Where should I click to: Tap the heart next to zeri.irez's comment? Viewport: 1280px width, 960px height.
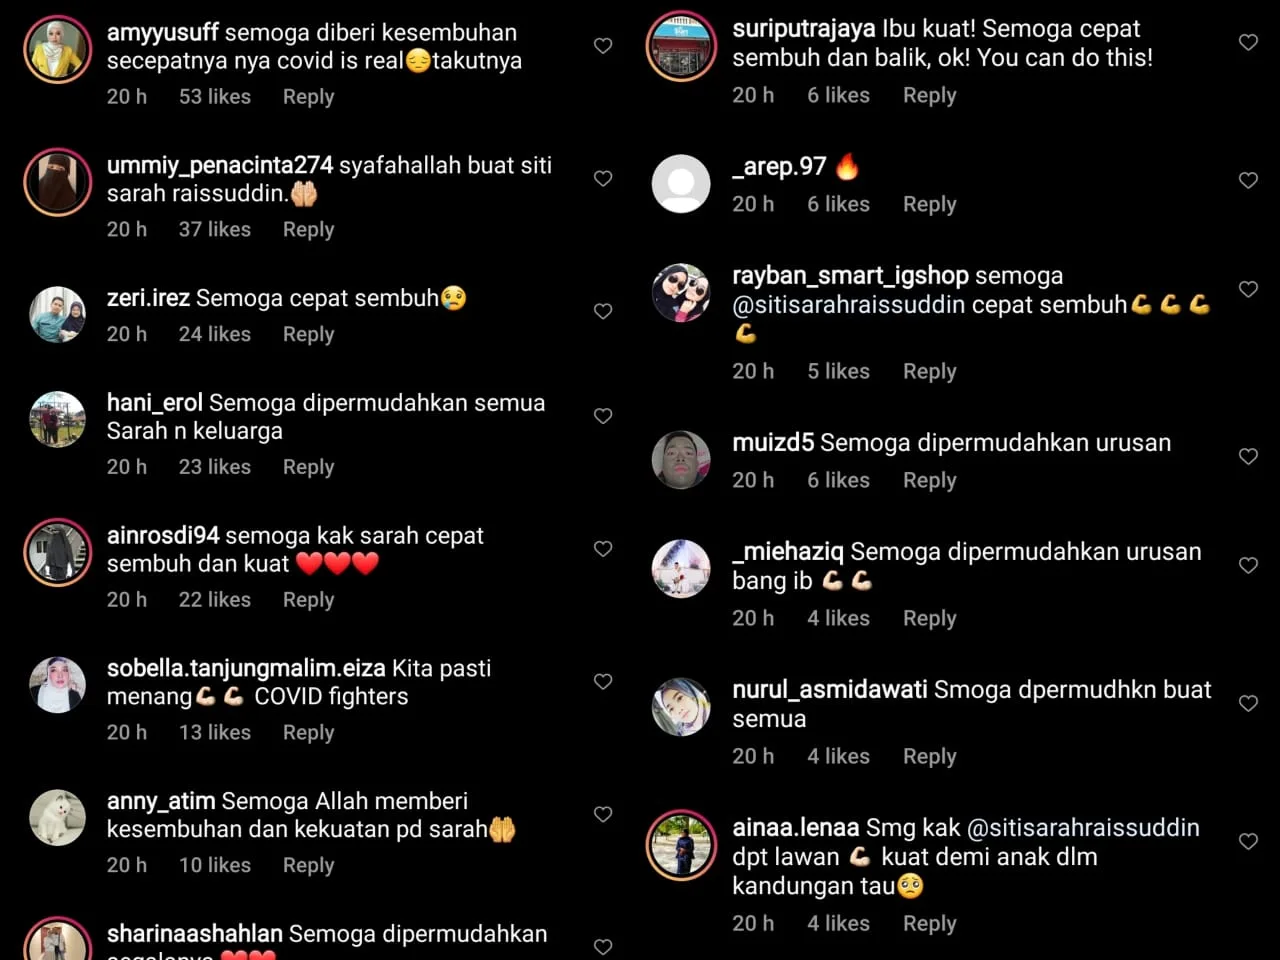pos(603,311)
